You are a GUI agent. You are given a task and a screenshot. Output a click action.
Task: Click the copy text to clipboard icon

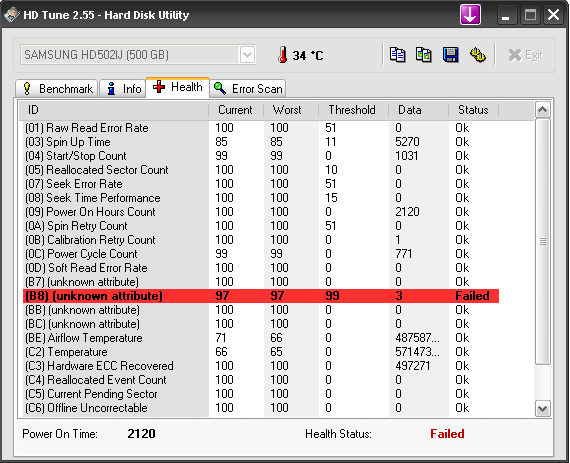[x=397, y=55]
